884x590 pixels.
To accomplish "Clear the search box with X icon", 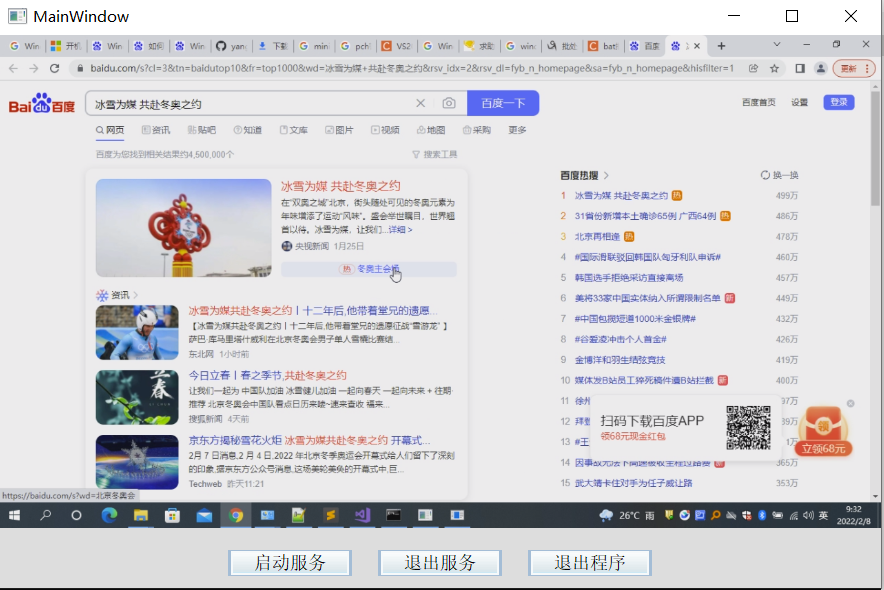I will (421, 103).
